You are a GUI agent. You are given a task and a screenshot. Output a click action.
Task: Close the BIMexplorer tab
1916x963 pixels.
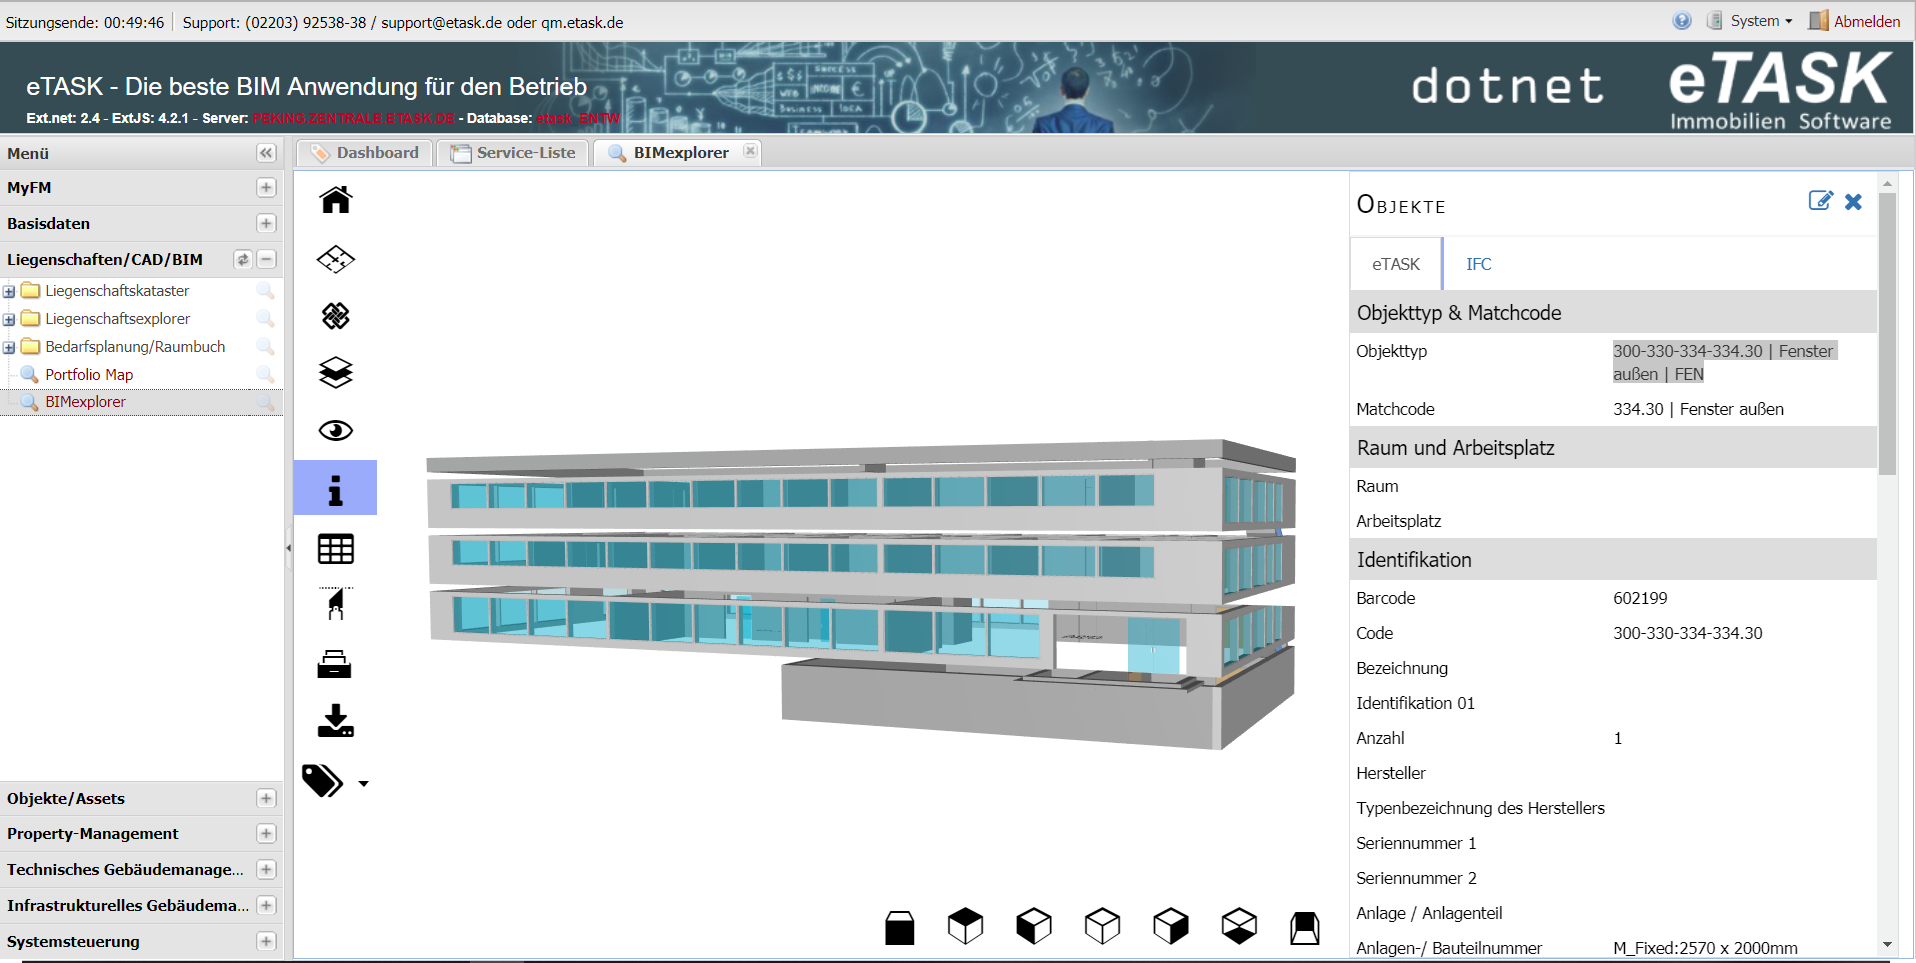(750, 151)
